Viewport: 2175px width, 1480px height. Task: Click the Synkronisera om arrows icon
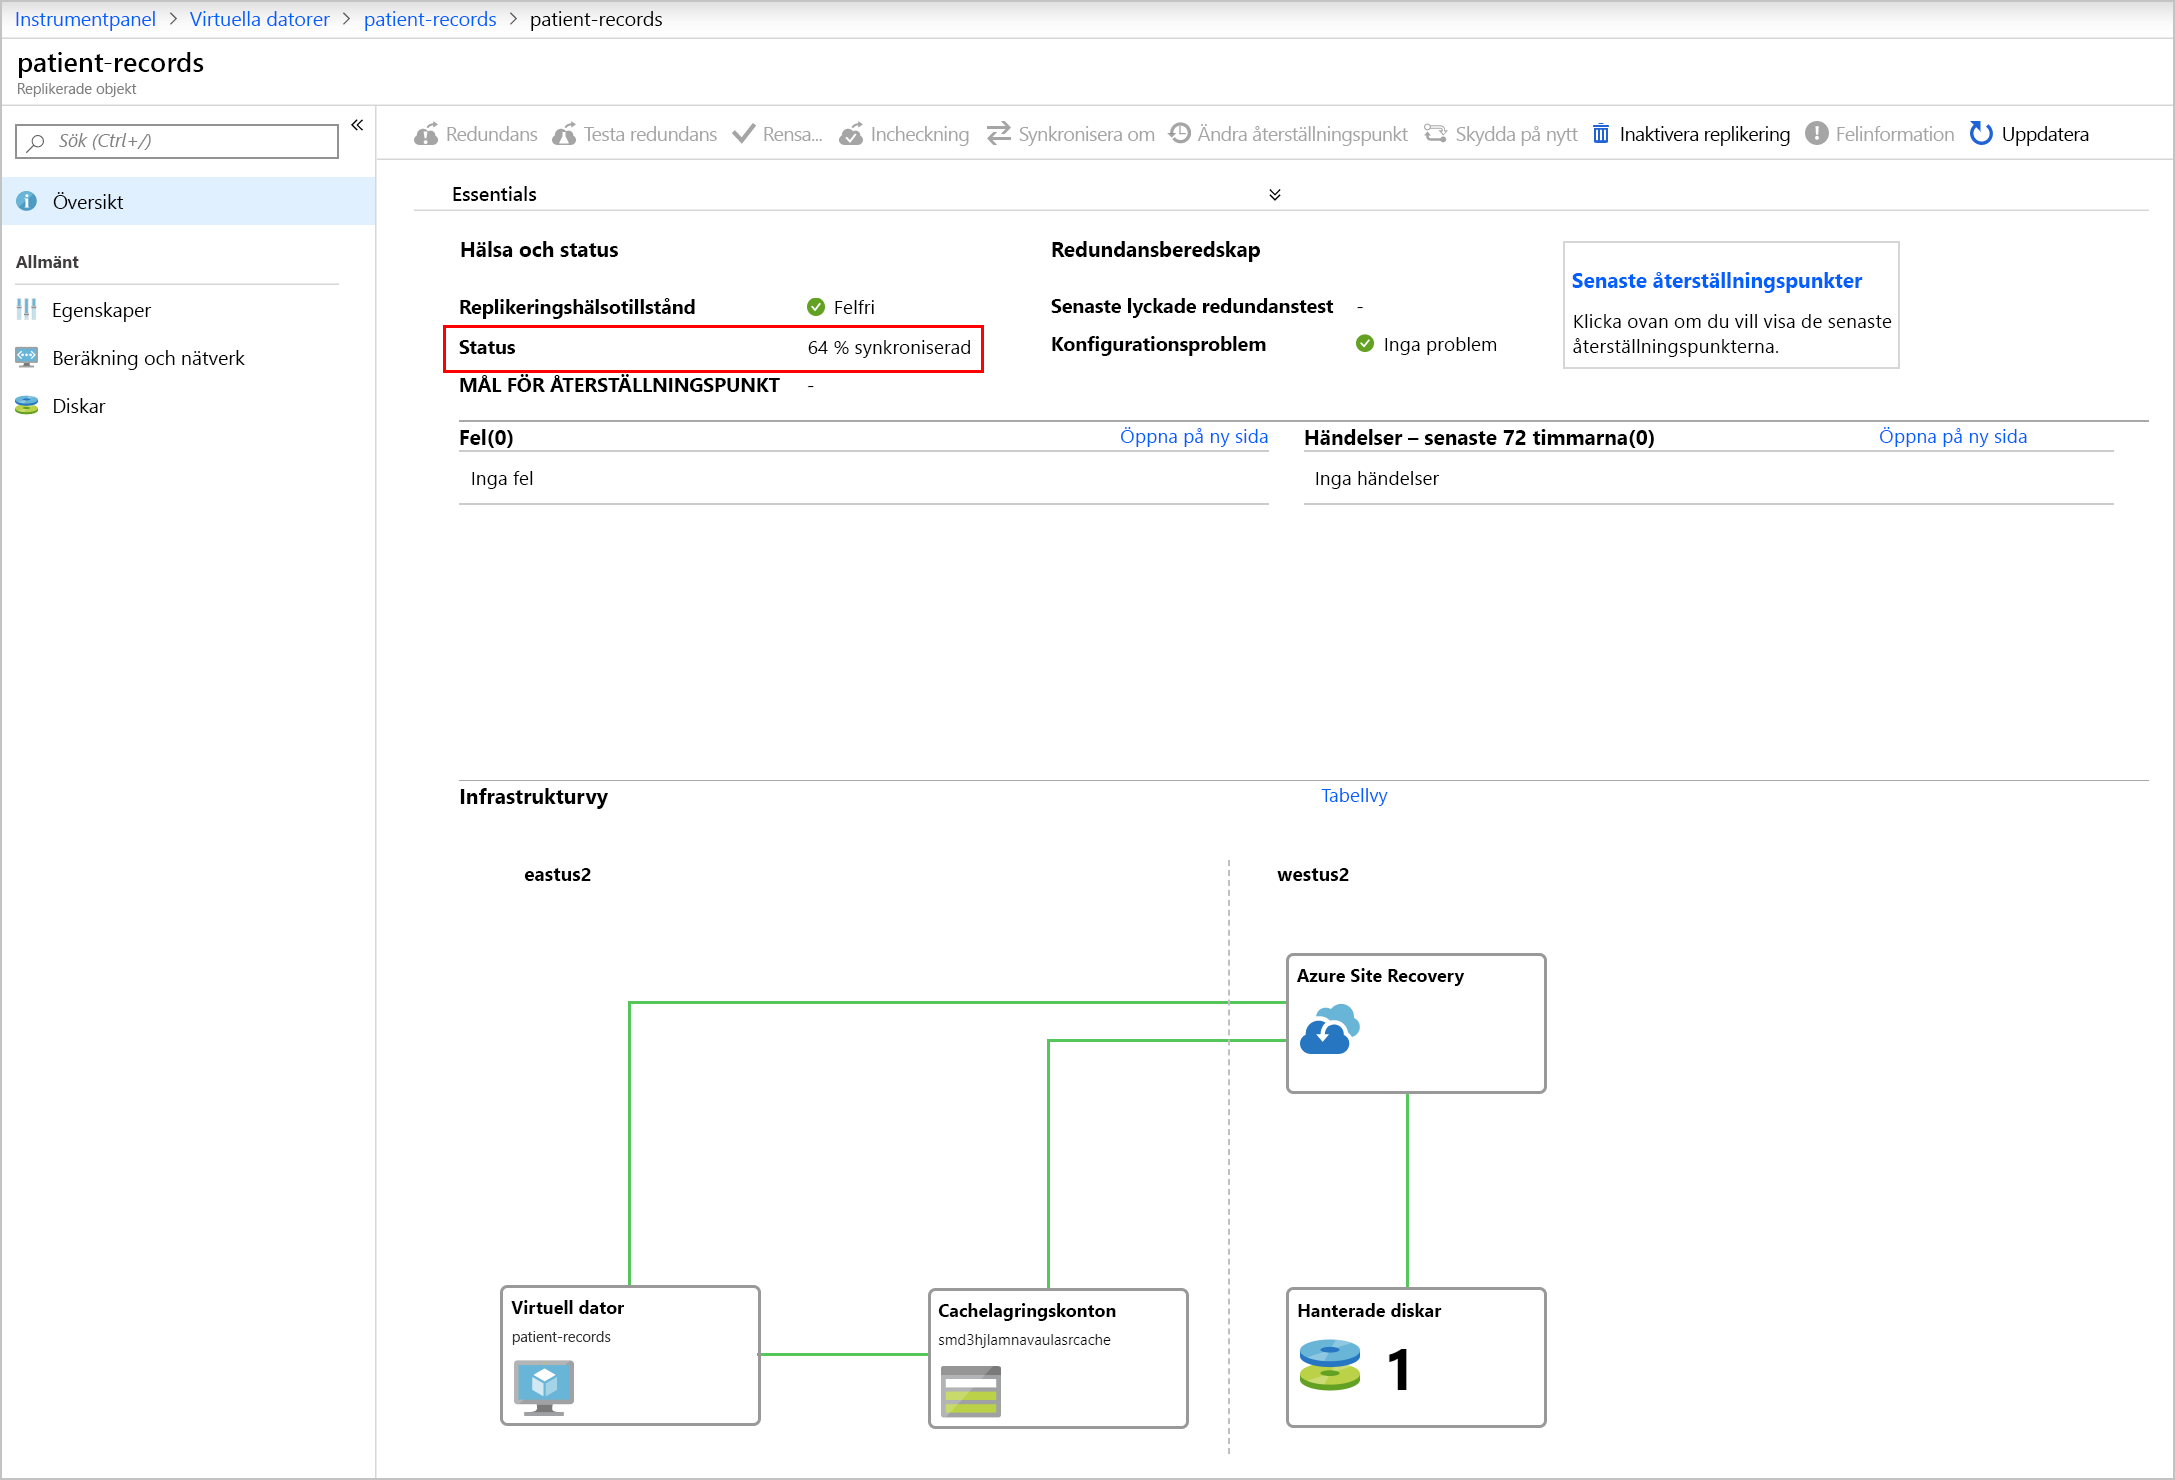(998, 134)
